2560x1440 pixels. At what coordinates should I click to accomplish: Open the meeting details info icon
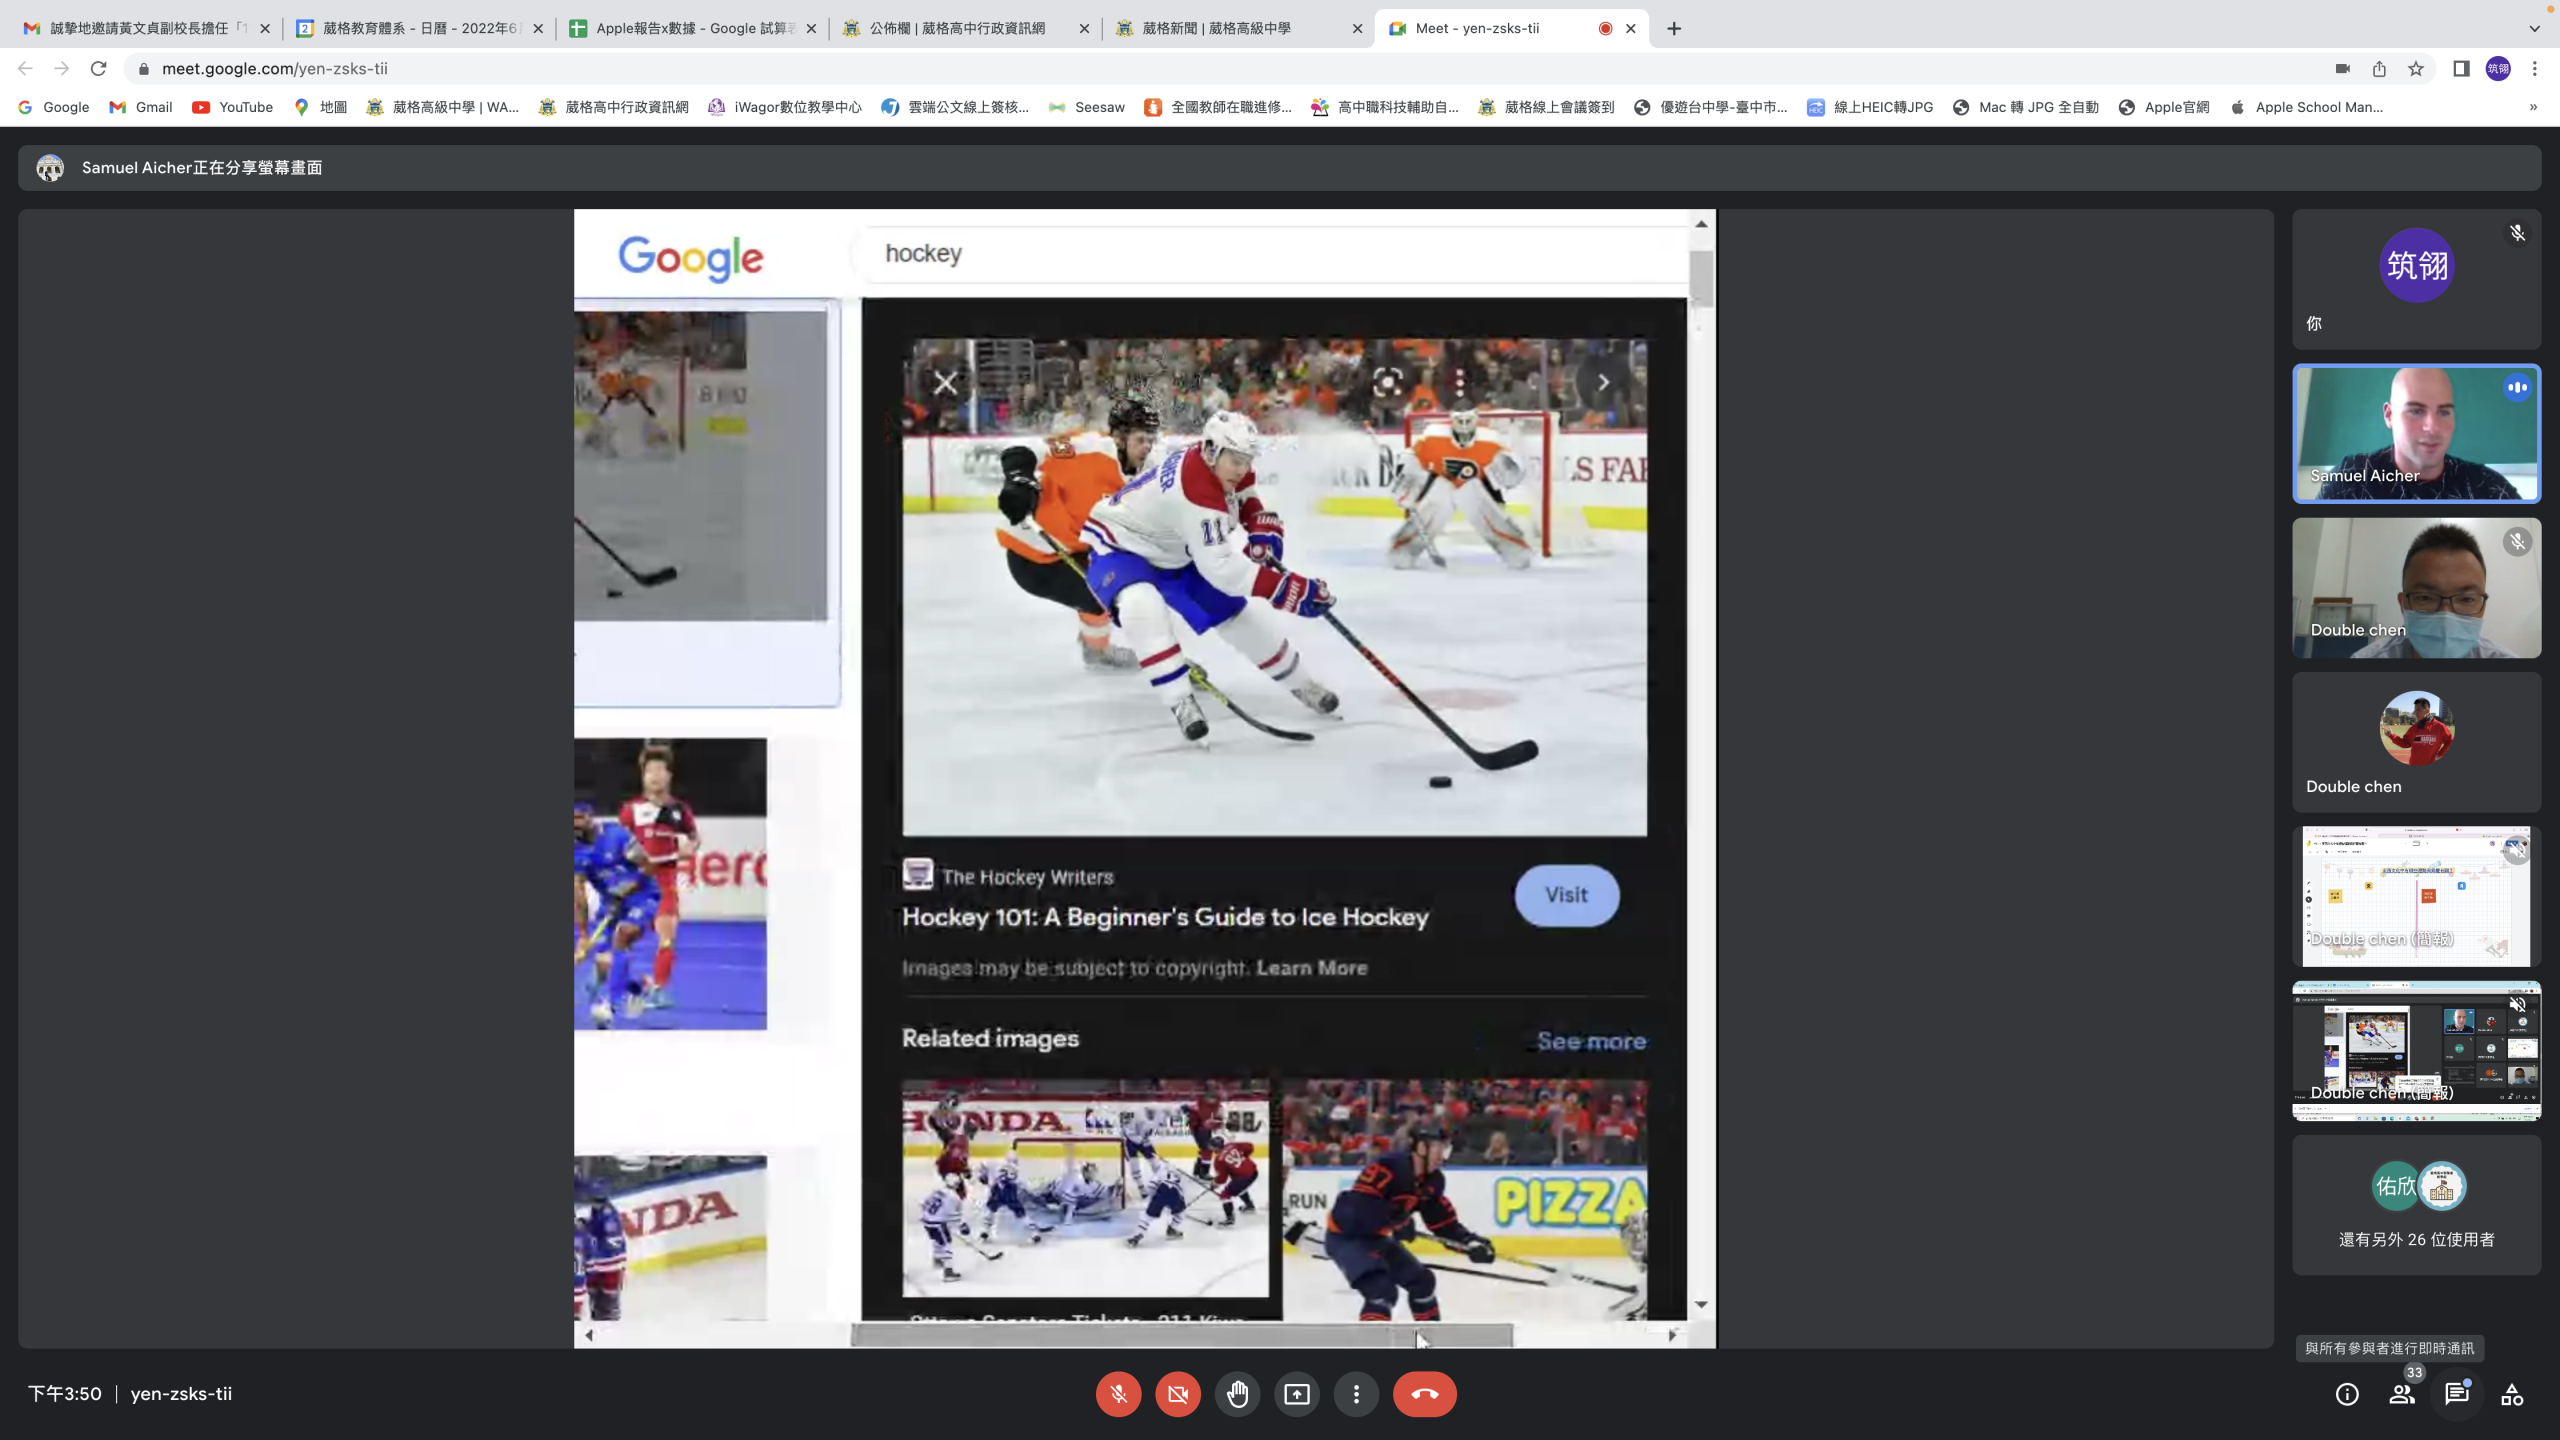click(2346, 1394)
